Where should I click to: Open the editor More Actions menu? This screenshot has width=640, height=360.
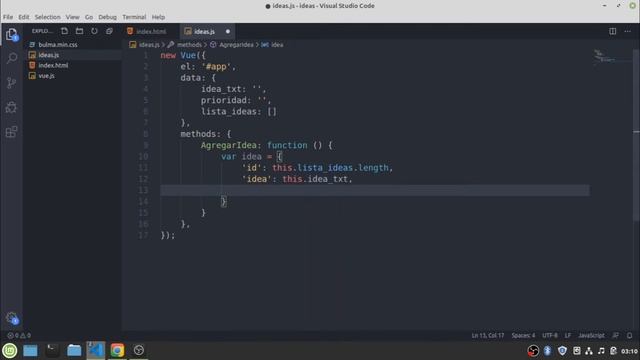(x=627, y=31)
